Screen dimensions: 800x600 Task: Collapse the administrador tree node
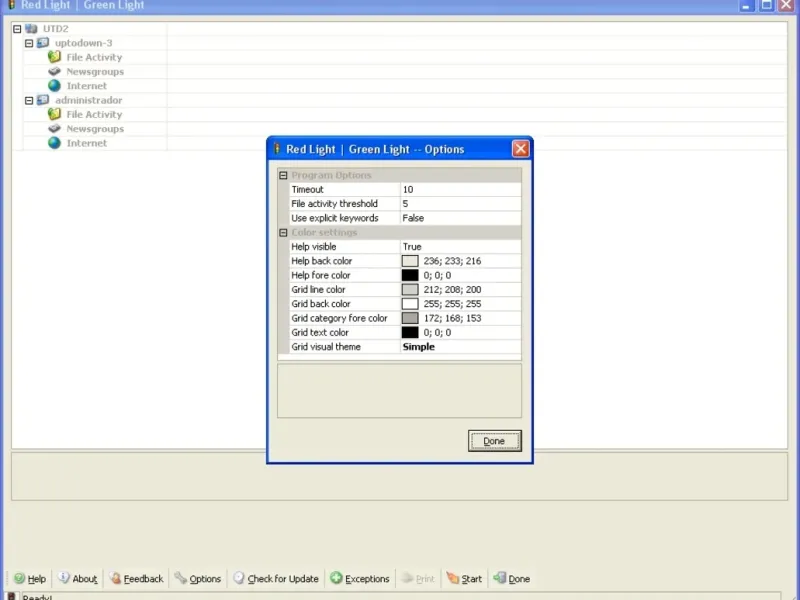(x=29, y=100)
